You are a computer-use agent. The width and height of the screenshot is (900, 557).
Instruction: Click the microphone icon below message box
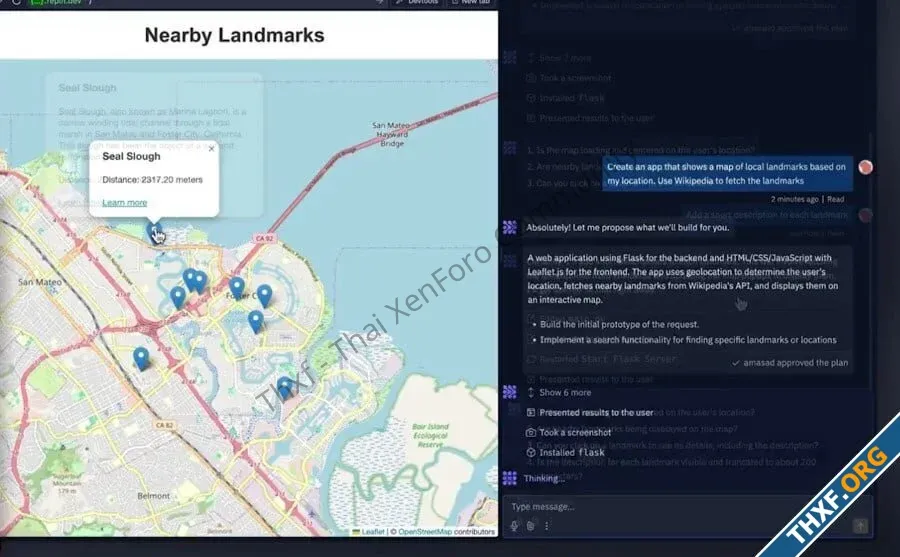pos(515,526)
